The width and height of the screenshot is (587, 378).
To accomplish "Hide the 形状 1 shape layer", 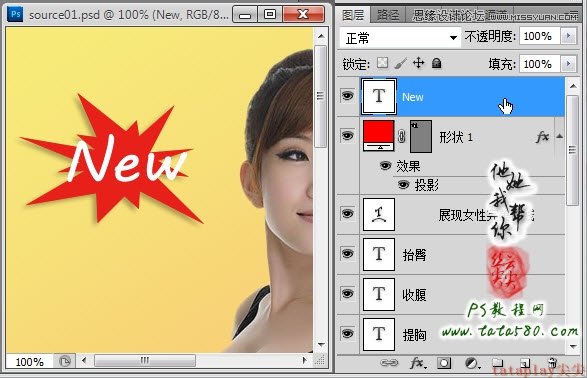I will [x=347, y=135].
